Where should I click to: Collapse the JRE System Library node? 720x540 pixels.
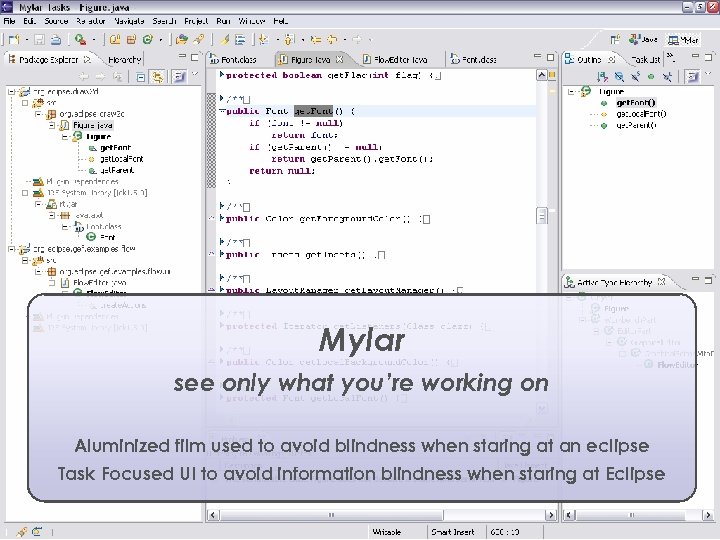click(25, 193)
